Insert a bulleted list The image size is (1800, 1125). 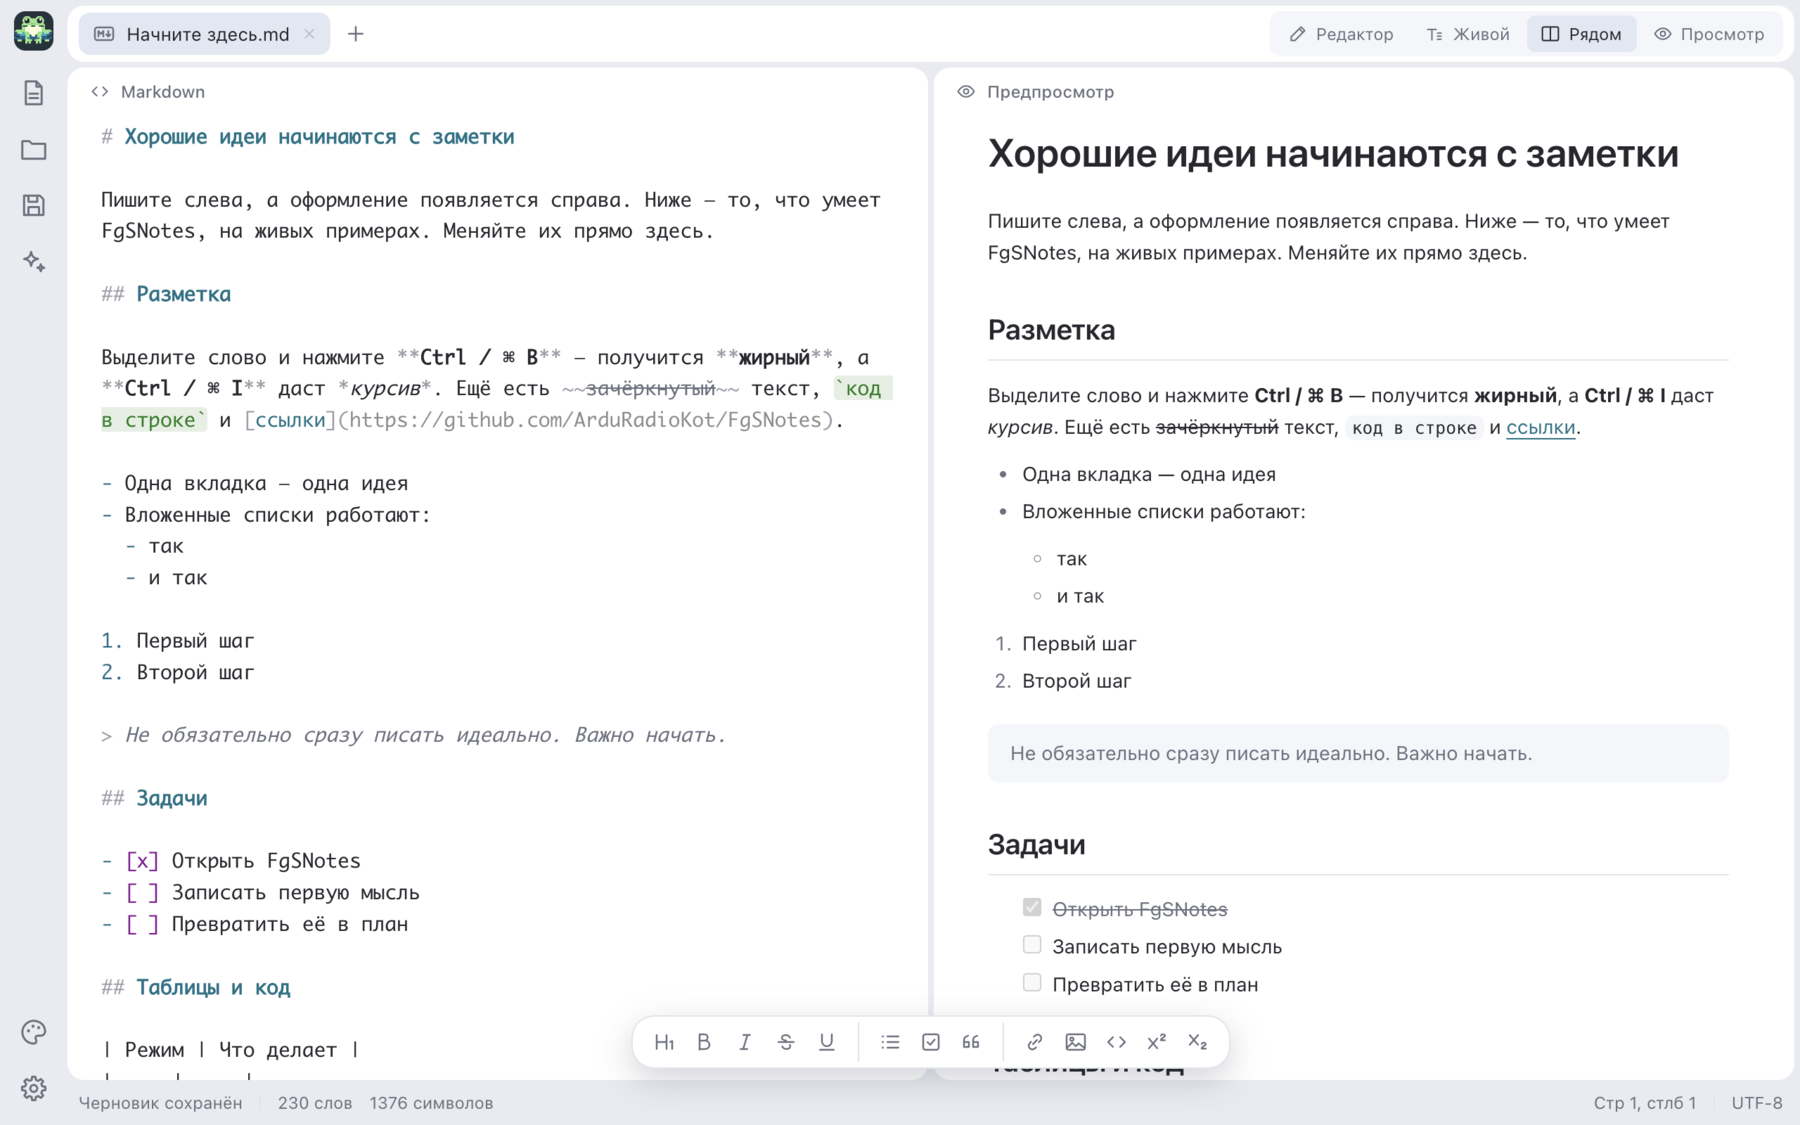click(890, 1042)
